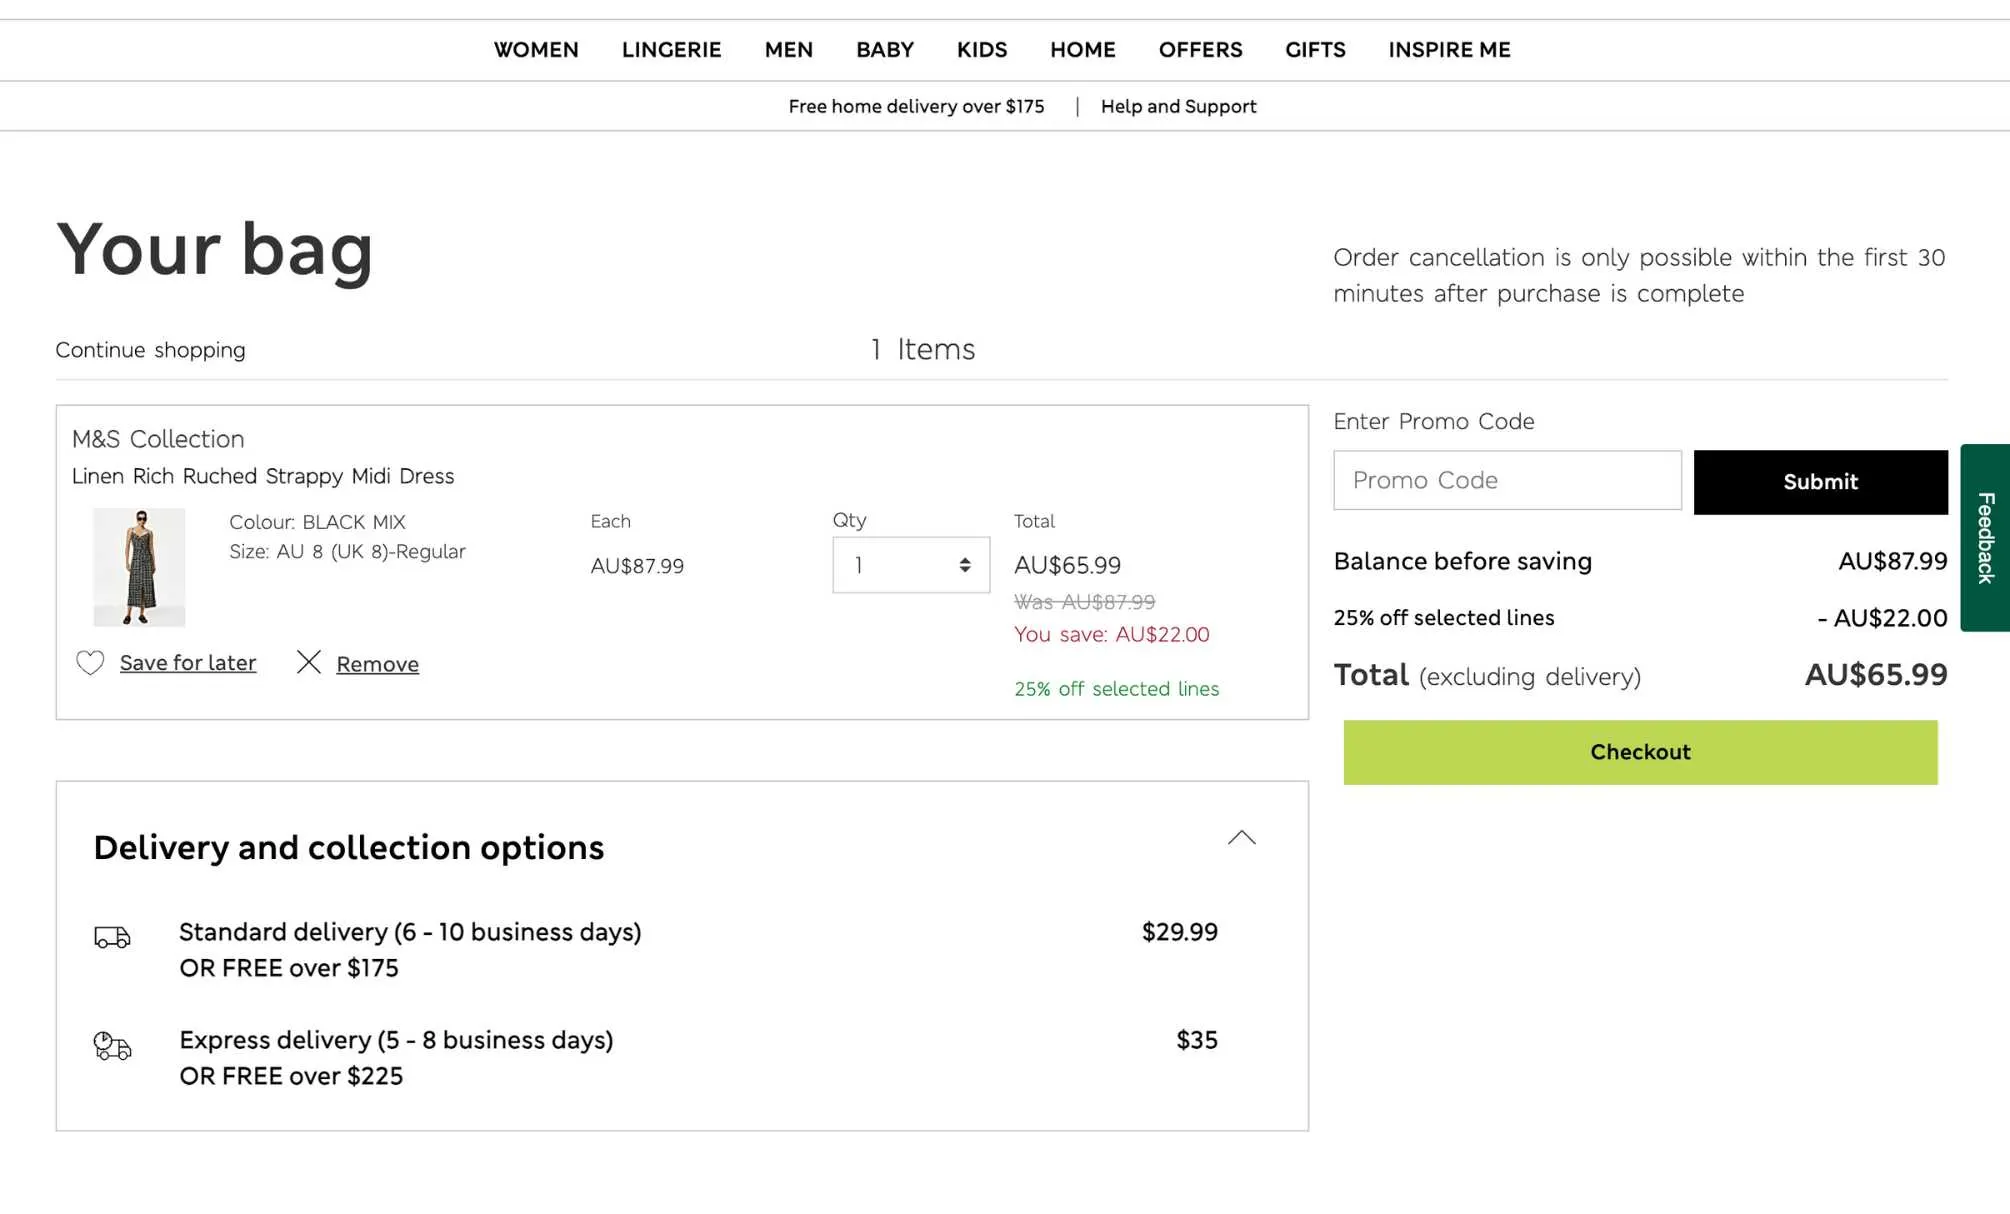The image size is (2010, 1214).
Task: Click the heart Save for later icon
Action: point(90,663)
